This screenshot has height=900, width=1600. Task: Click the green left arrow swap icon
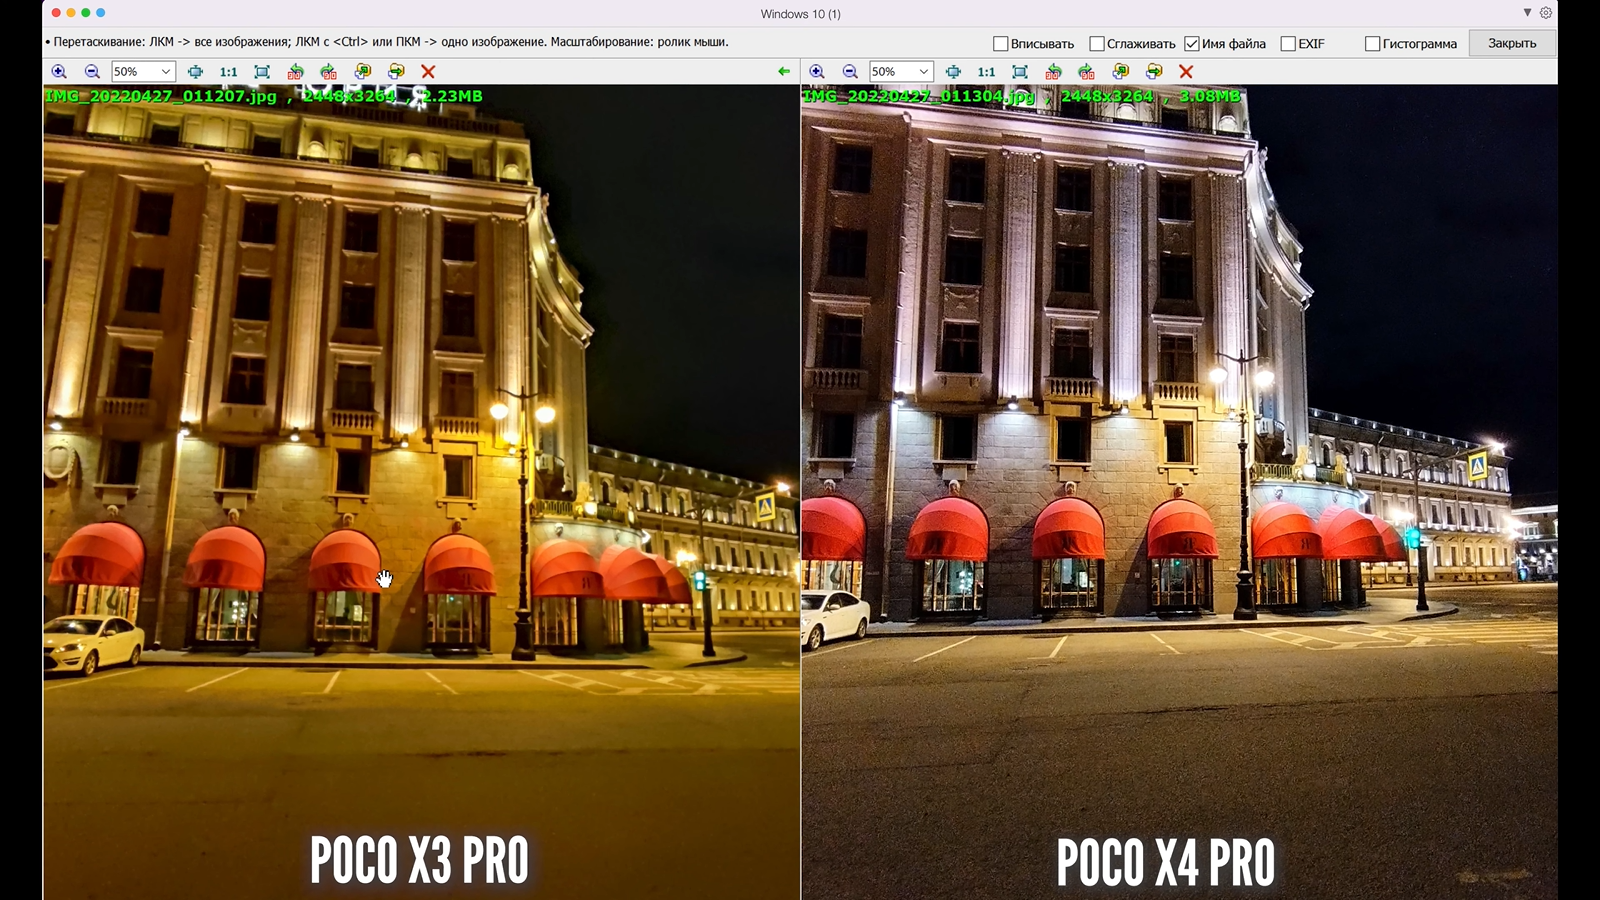(784, 72)
